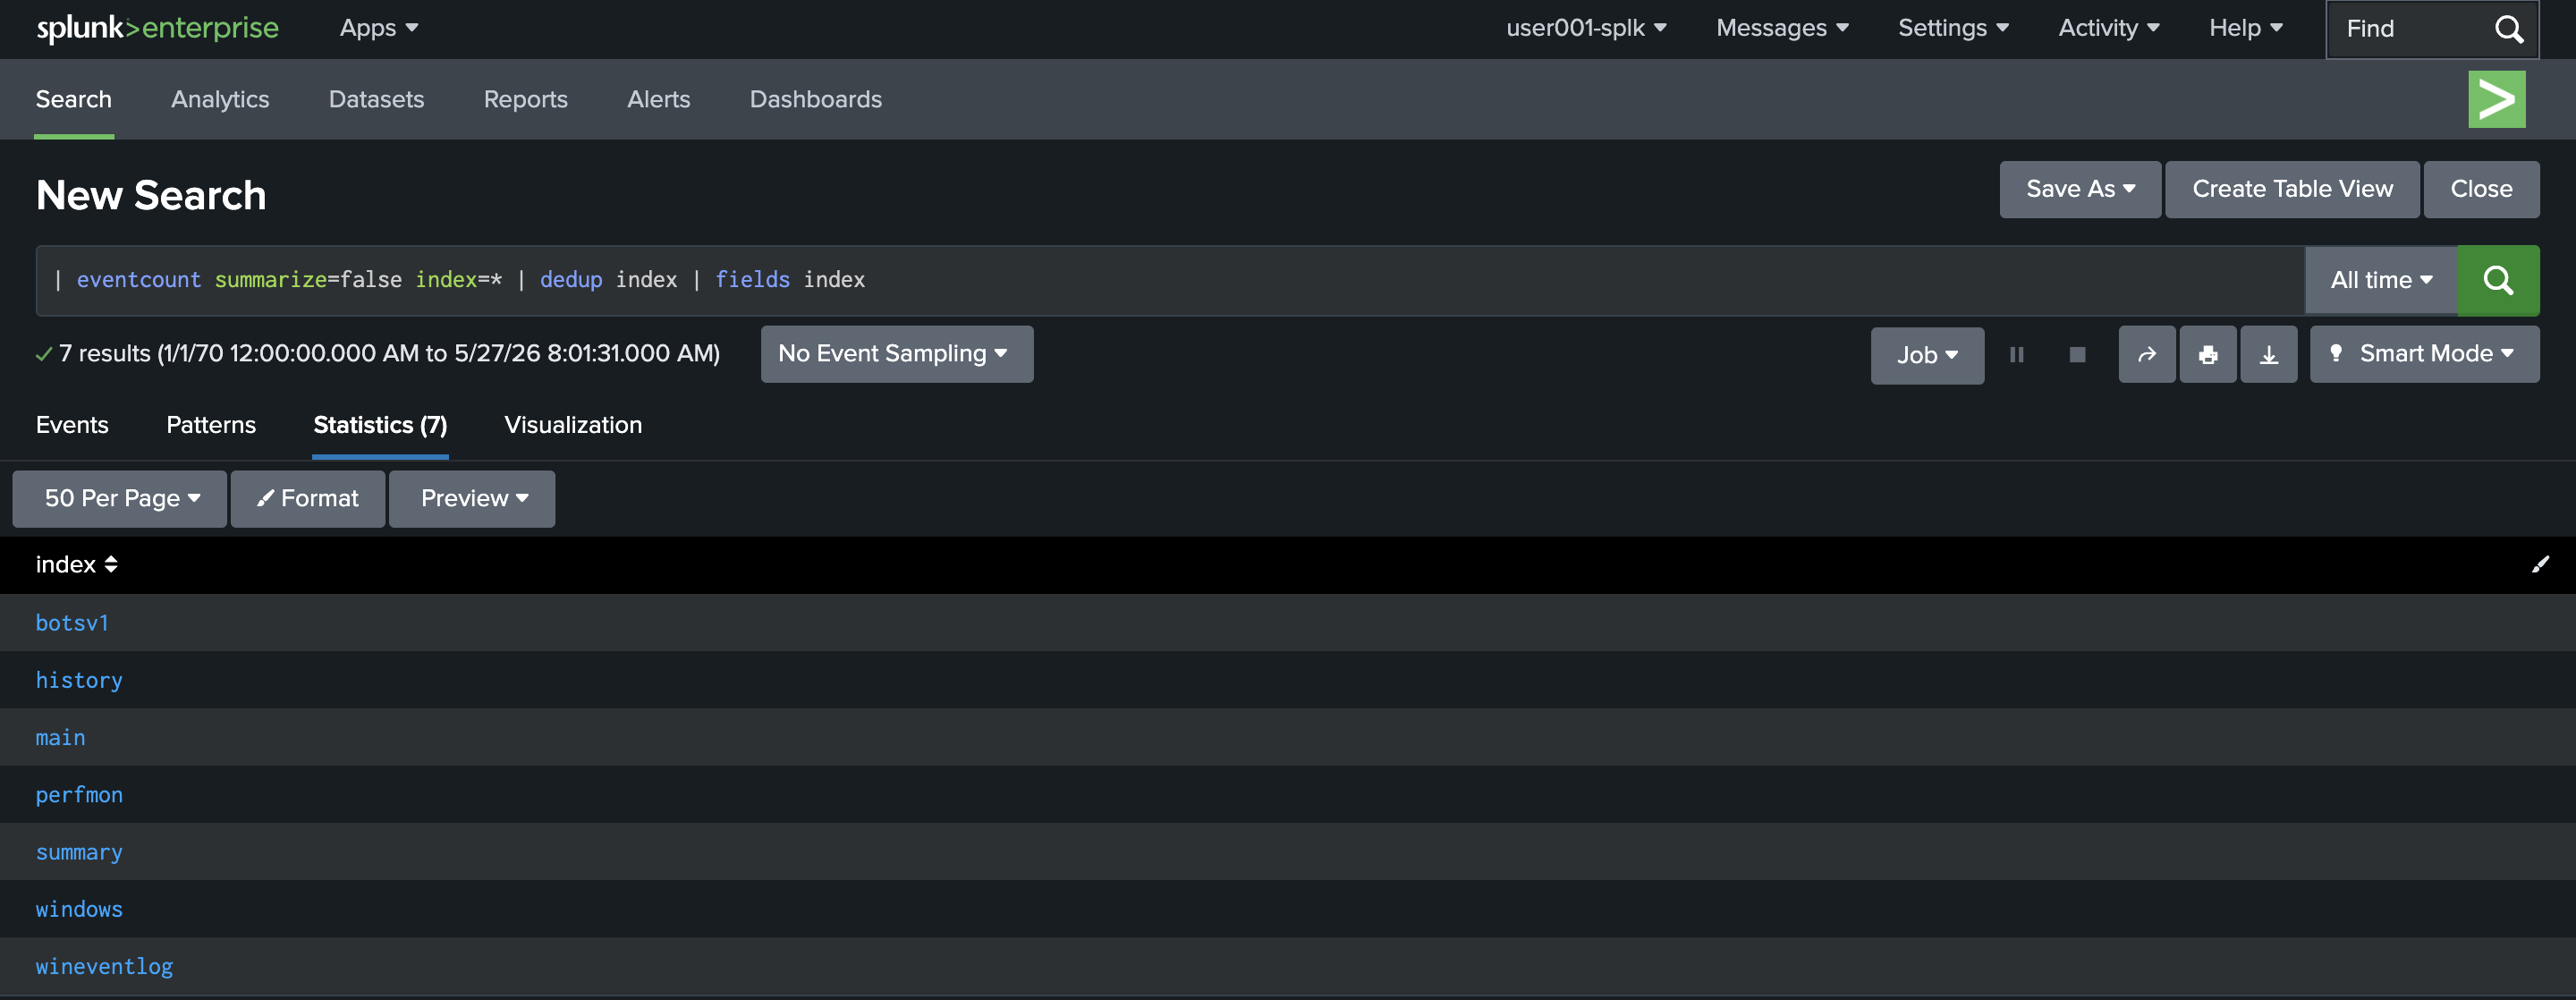This screenshot has height=1000, width=2576.
Task: Click the Close button
Action: click(x=2481, y=189)
